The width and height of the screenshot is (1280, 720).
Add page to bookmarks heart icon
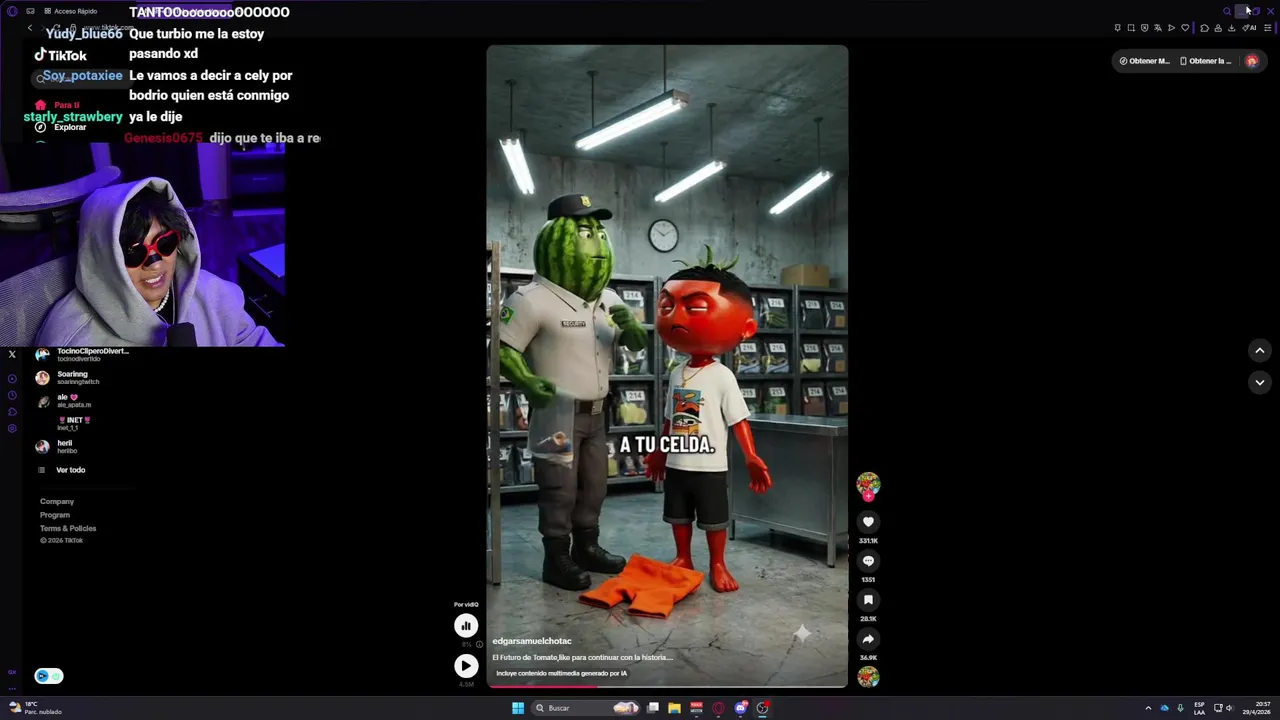coord(1185,28)
